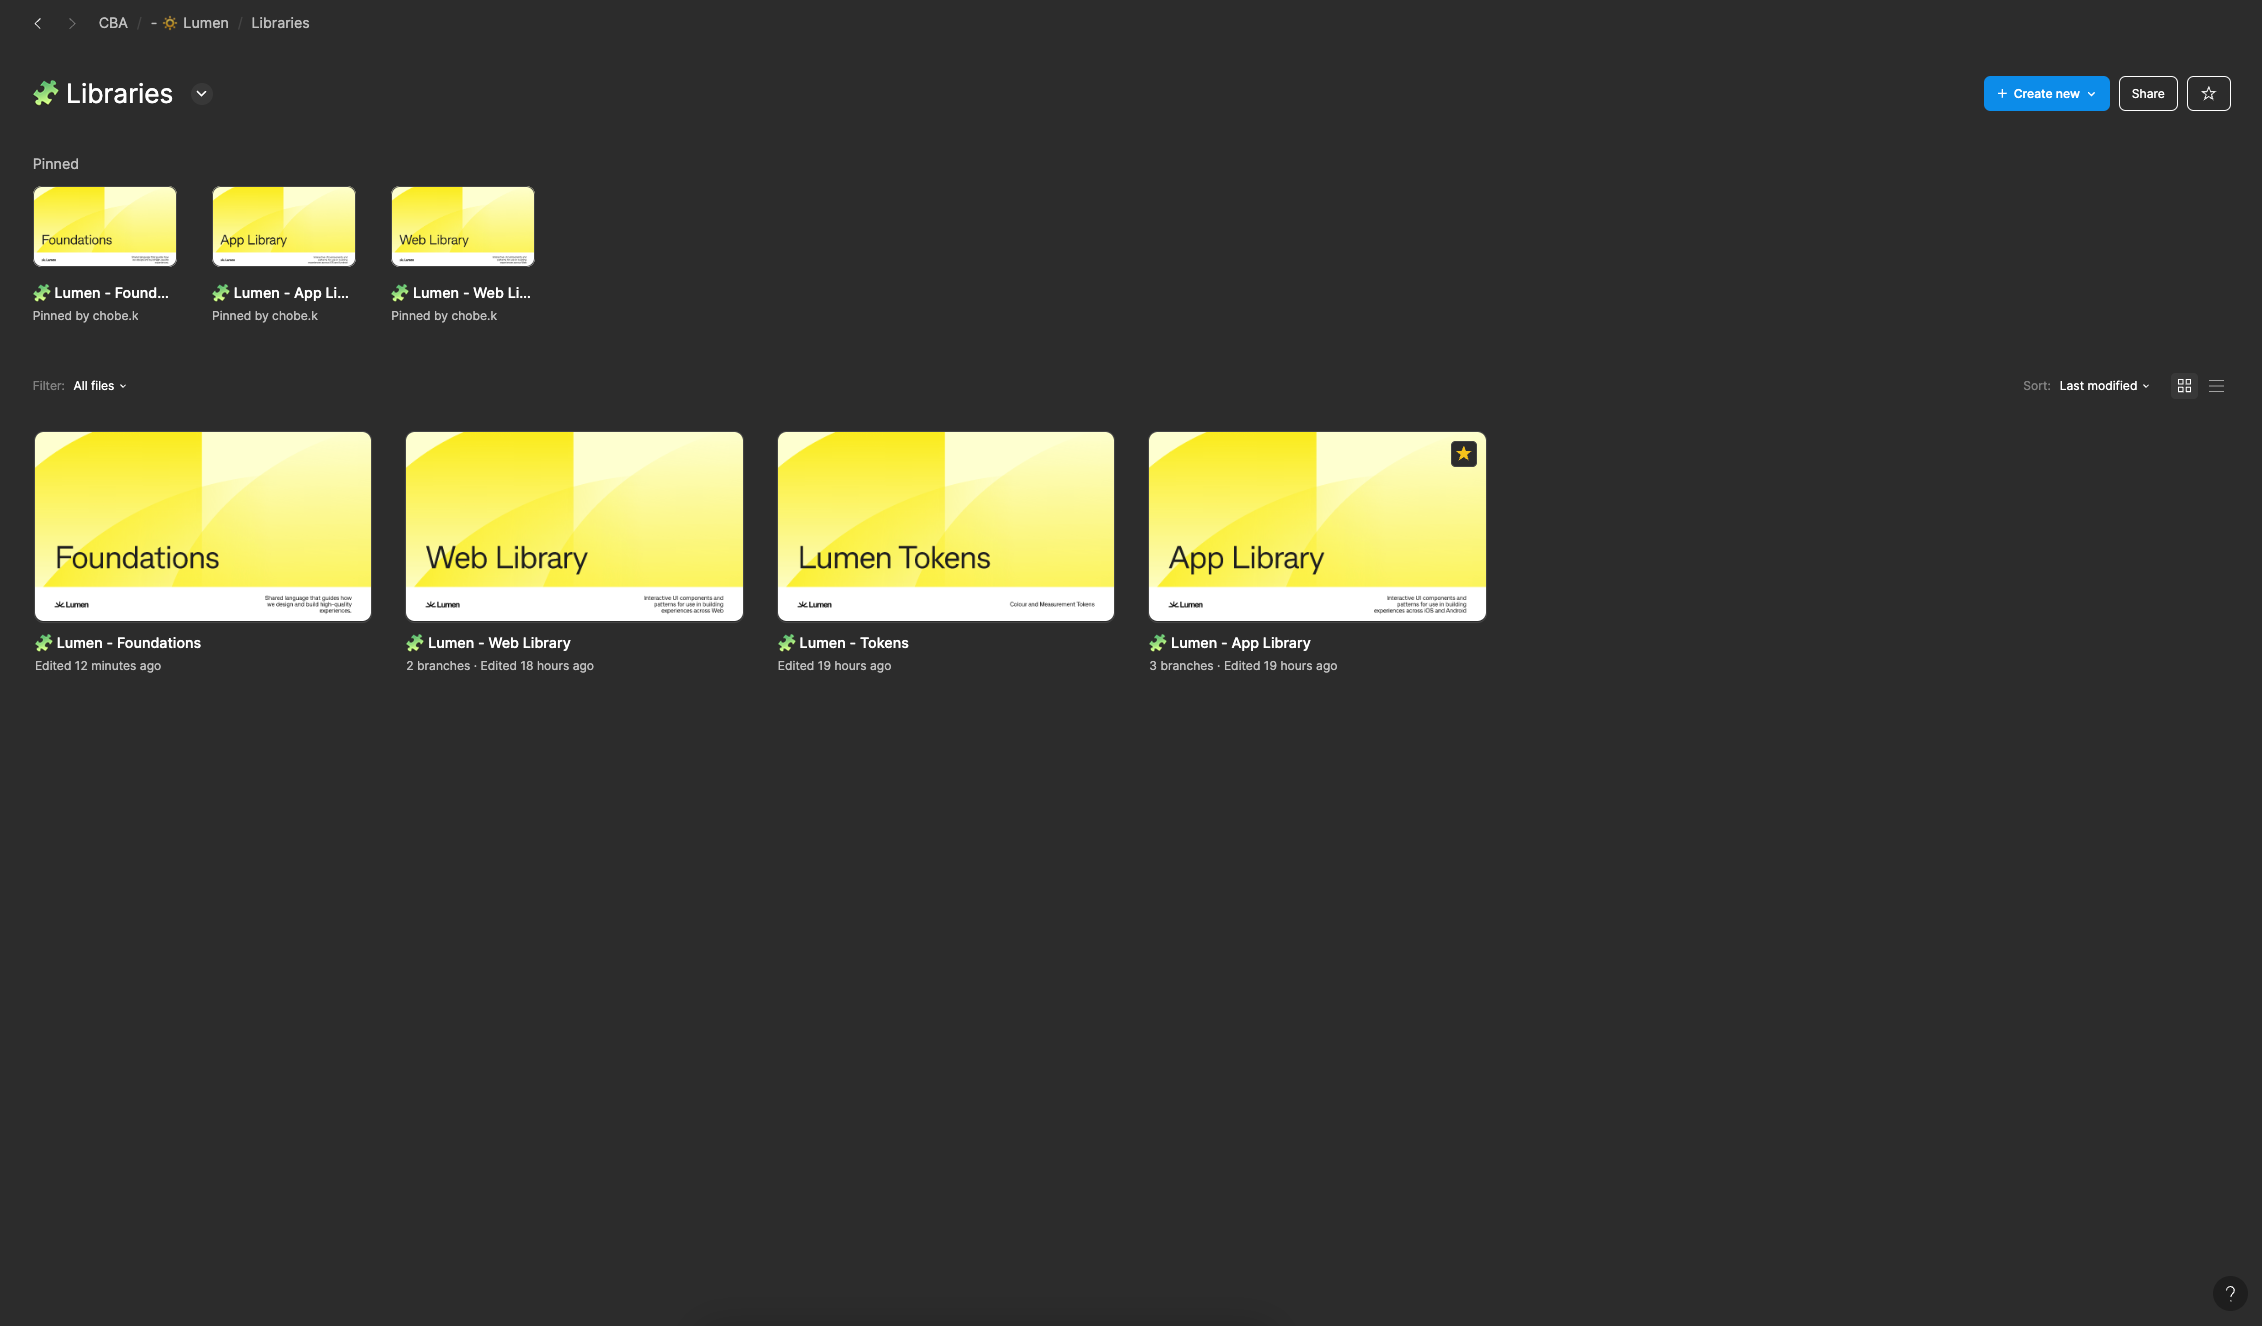Open the pinned Foundations thumbnail
Screen dimensions: 2262x1326
tap(105, 226)
